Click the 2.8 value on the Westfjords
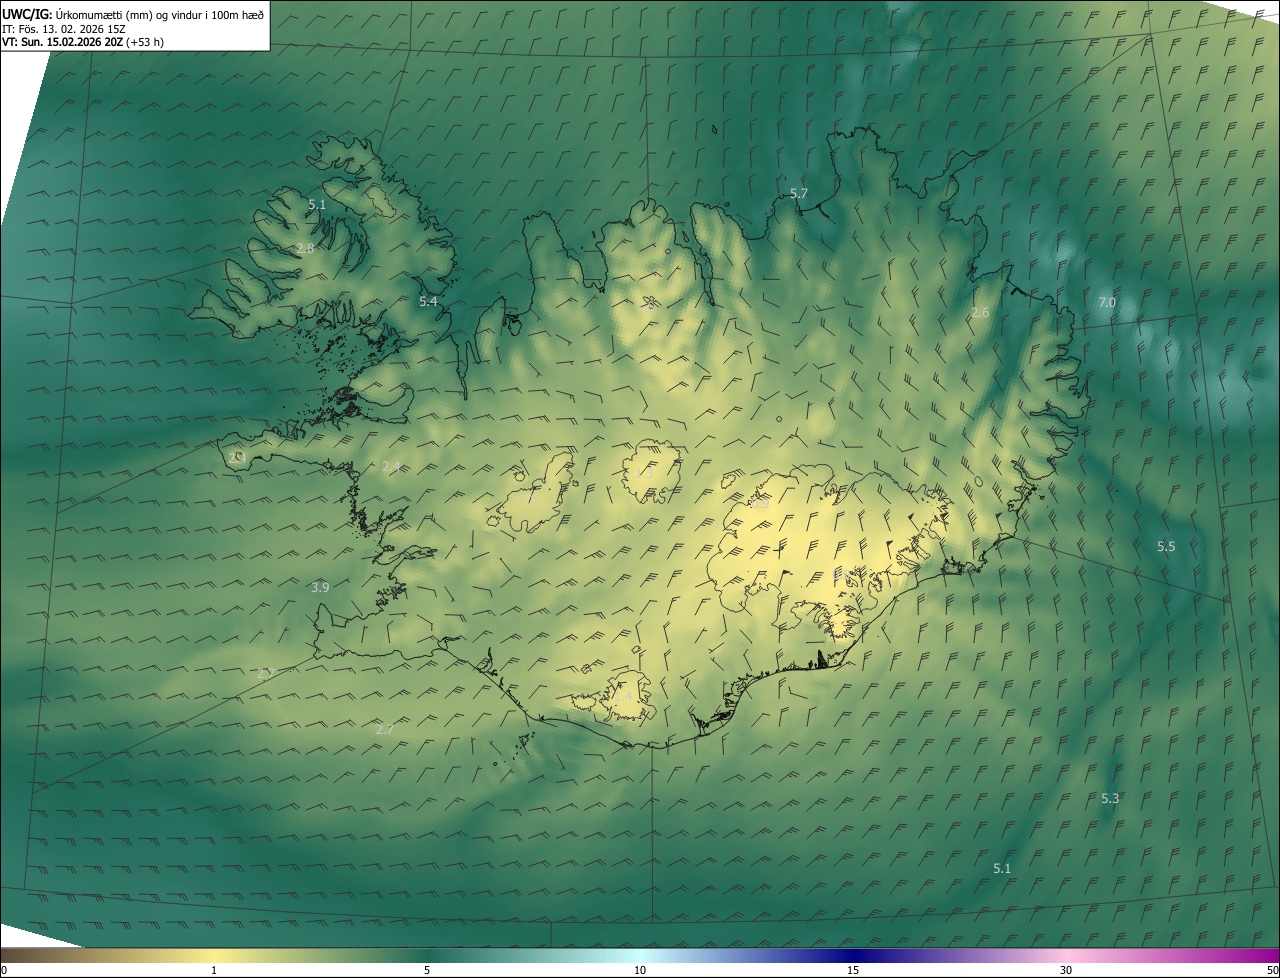This screenshot has height=978, width=1280. coord(305,248)
